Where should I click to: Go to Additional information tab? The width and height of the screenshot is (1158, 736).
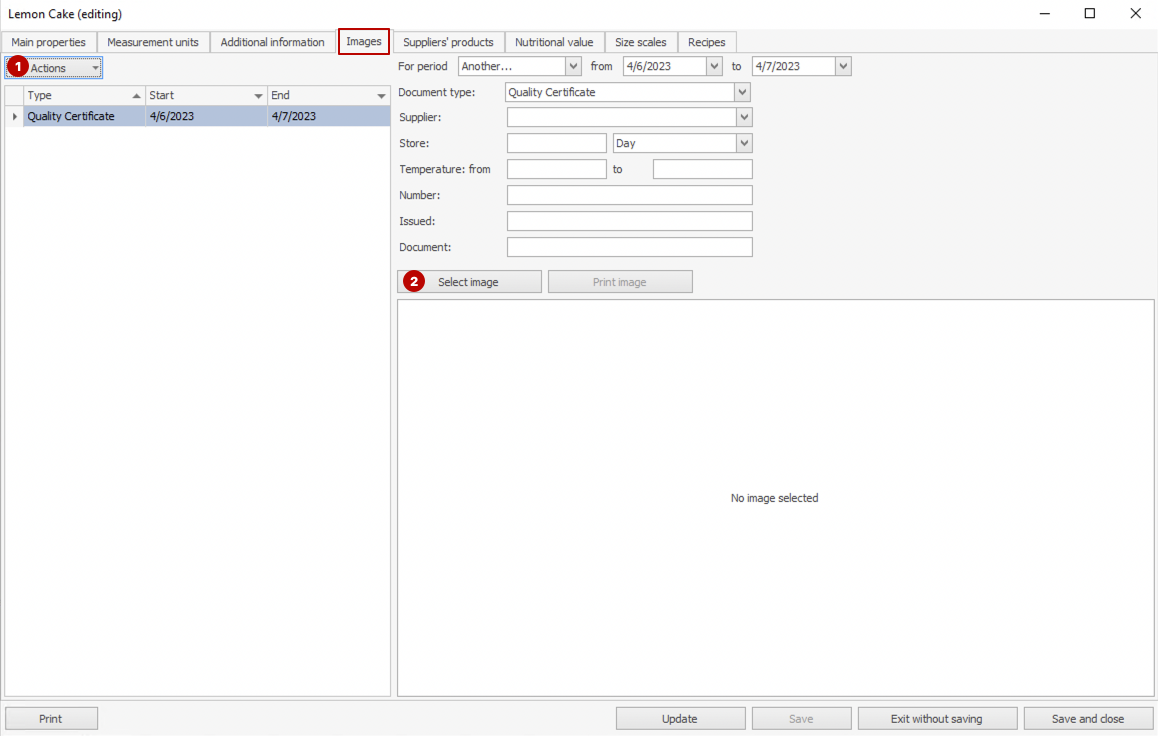click(272, 42)
